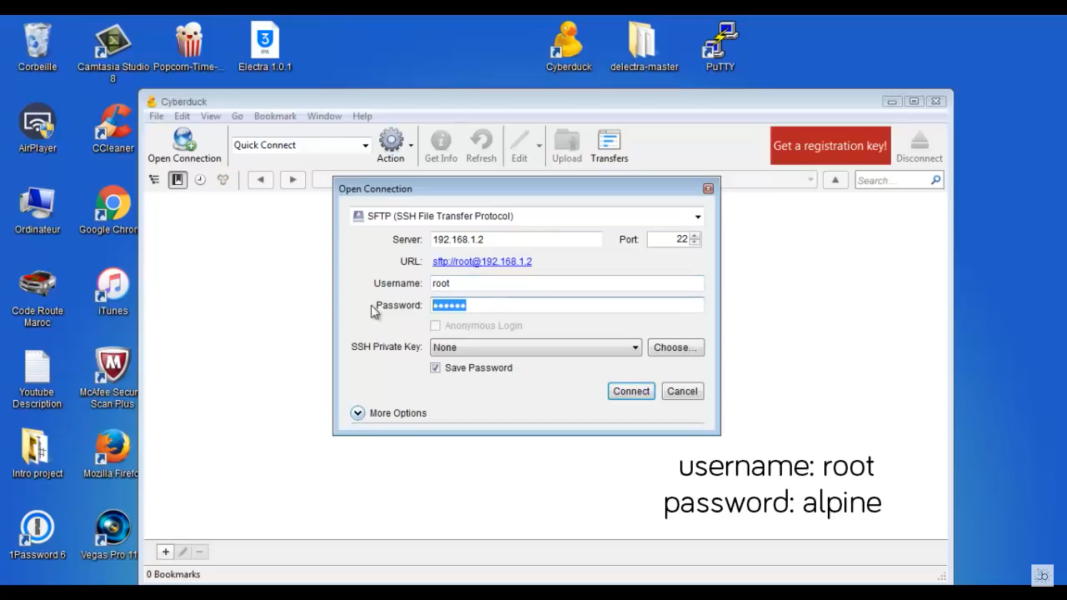Click Get a registration key button
1067x600 pixels.
830,146
